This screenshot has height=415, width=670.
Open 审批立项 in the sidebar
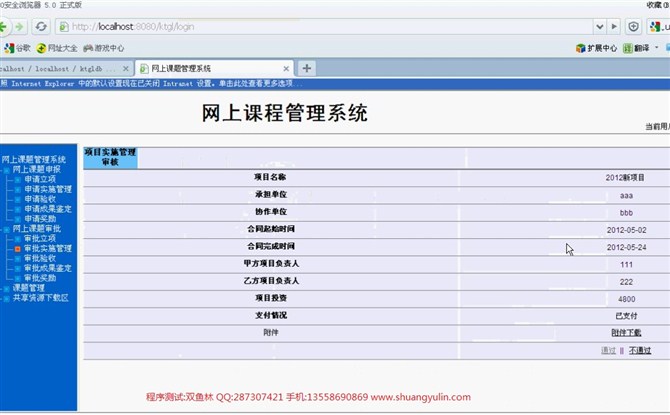pos(40,238)
